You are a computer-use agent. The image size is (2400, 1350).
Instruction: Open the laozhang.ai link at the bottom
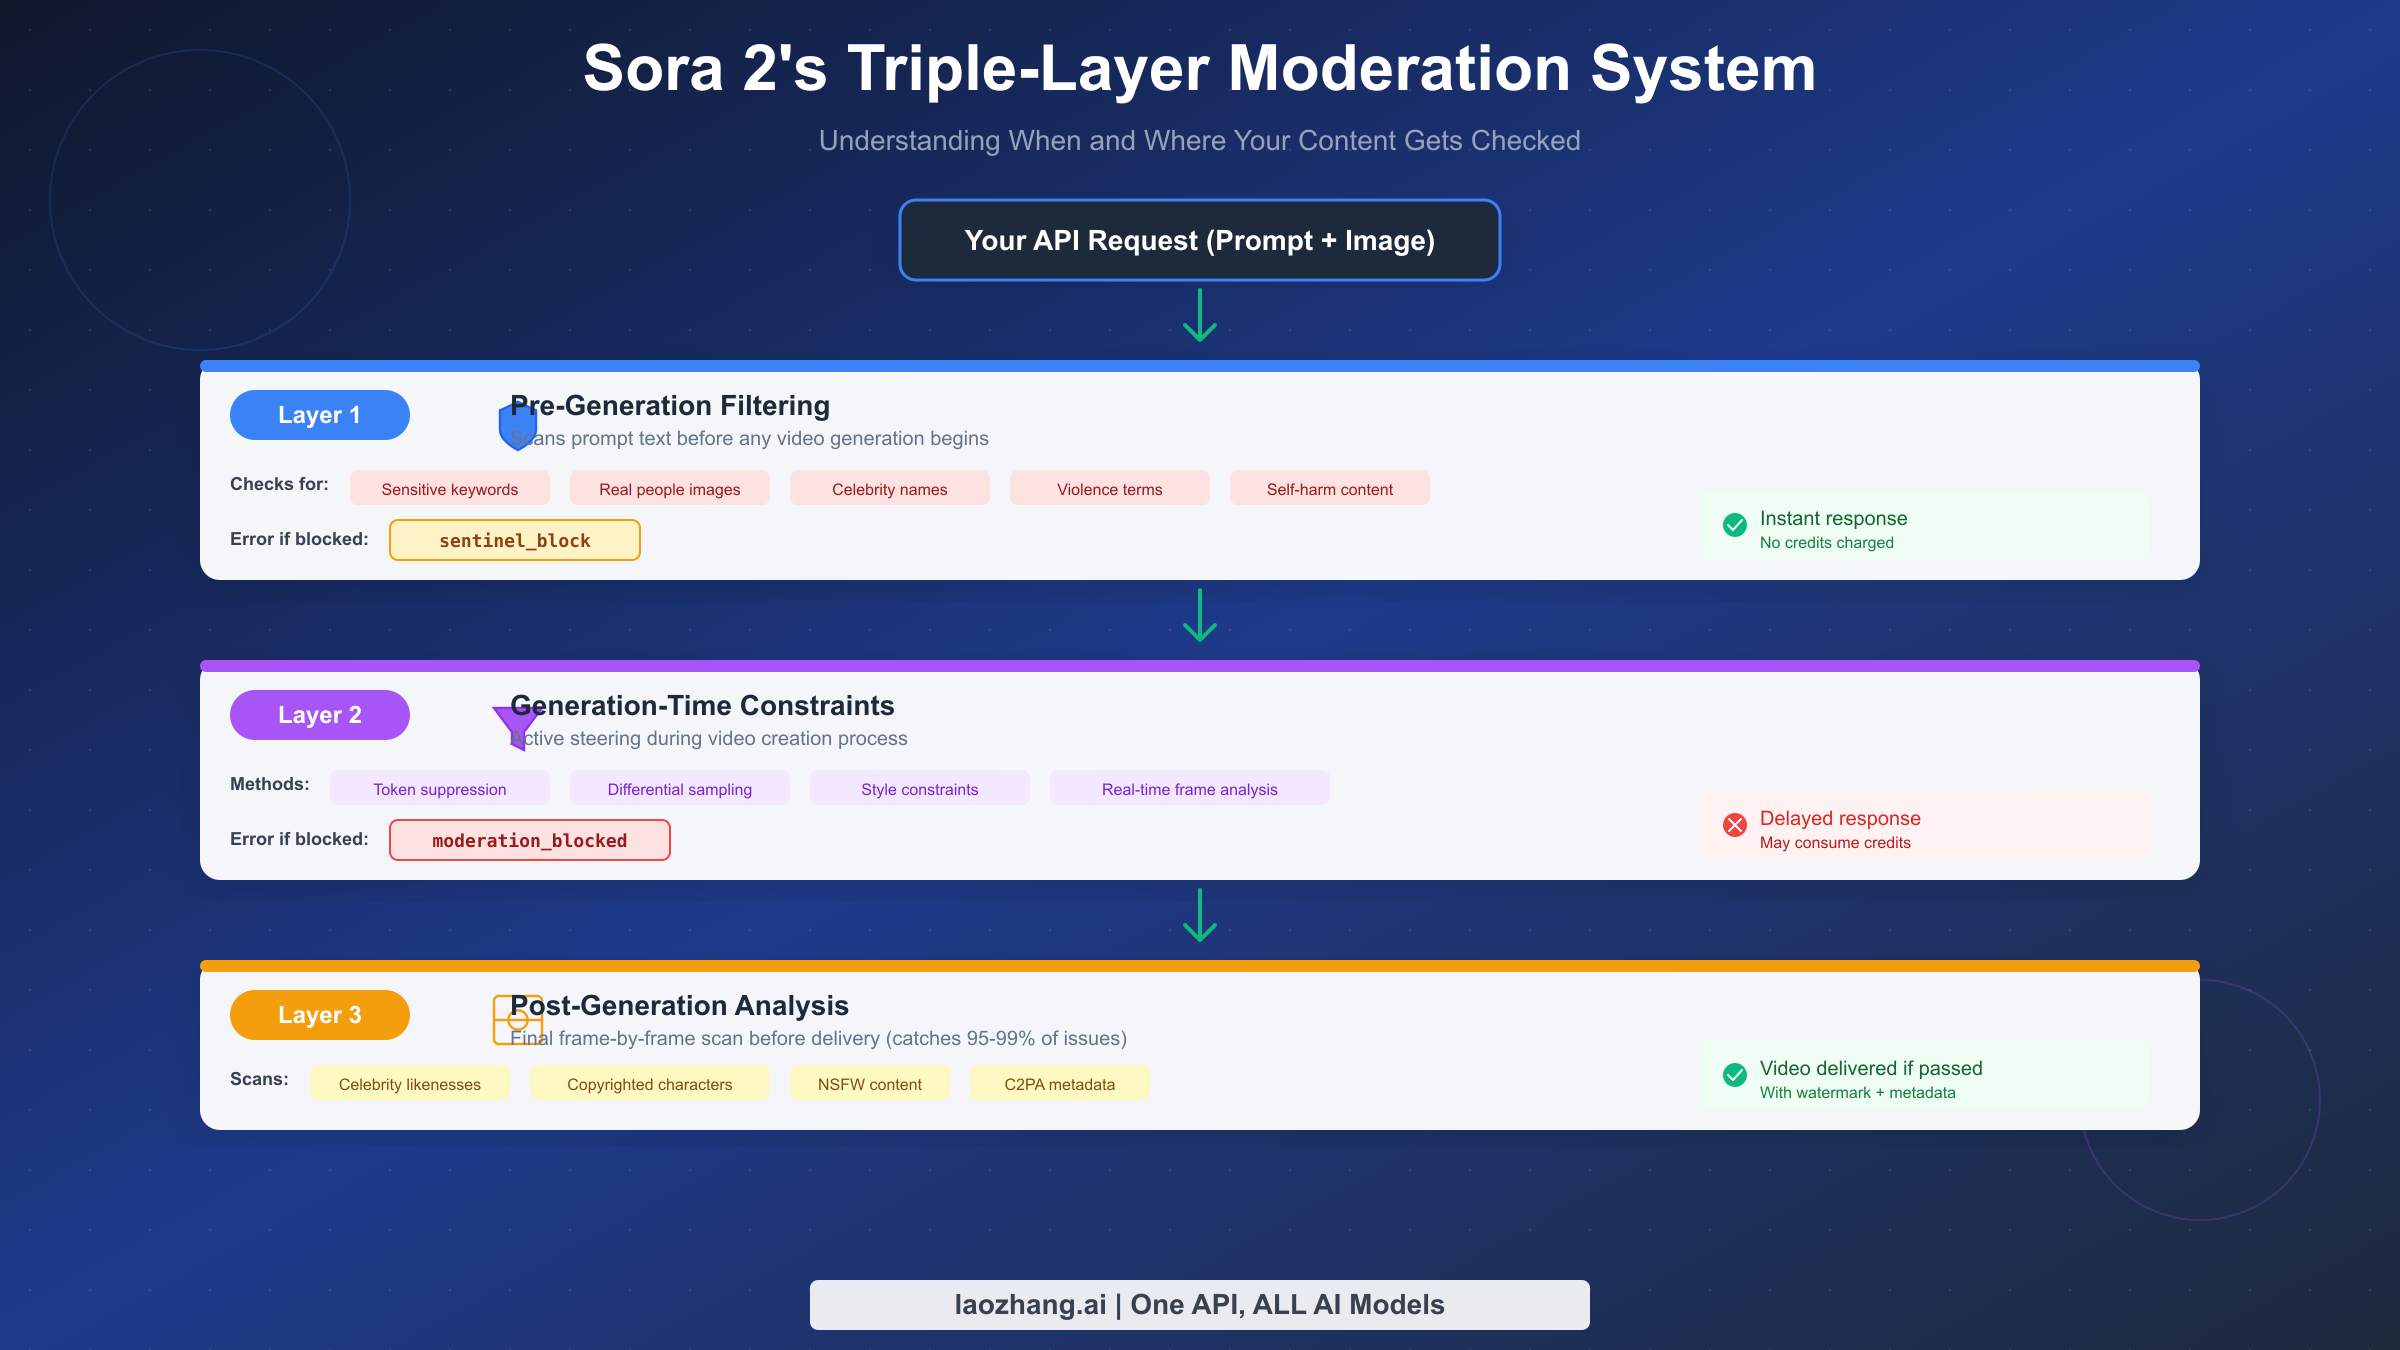coord(1199,1304)
